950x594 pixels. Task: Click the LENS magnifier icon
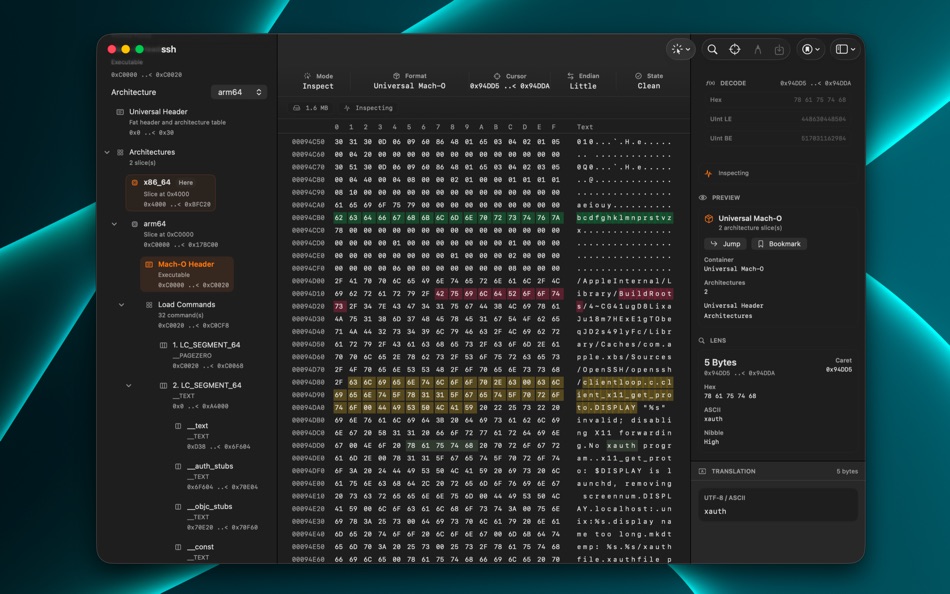click(702, 341)
